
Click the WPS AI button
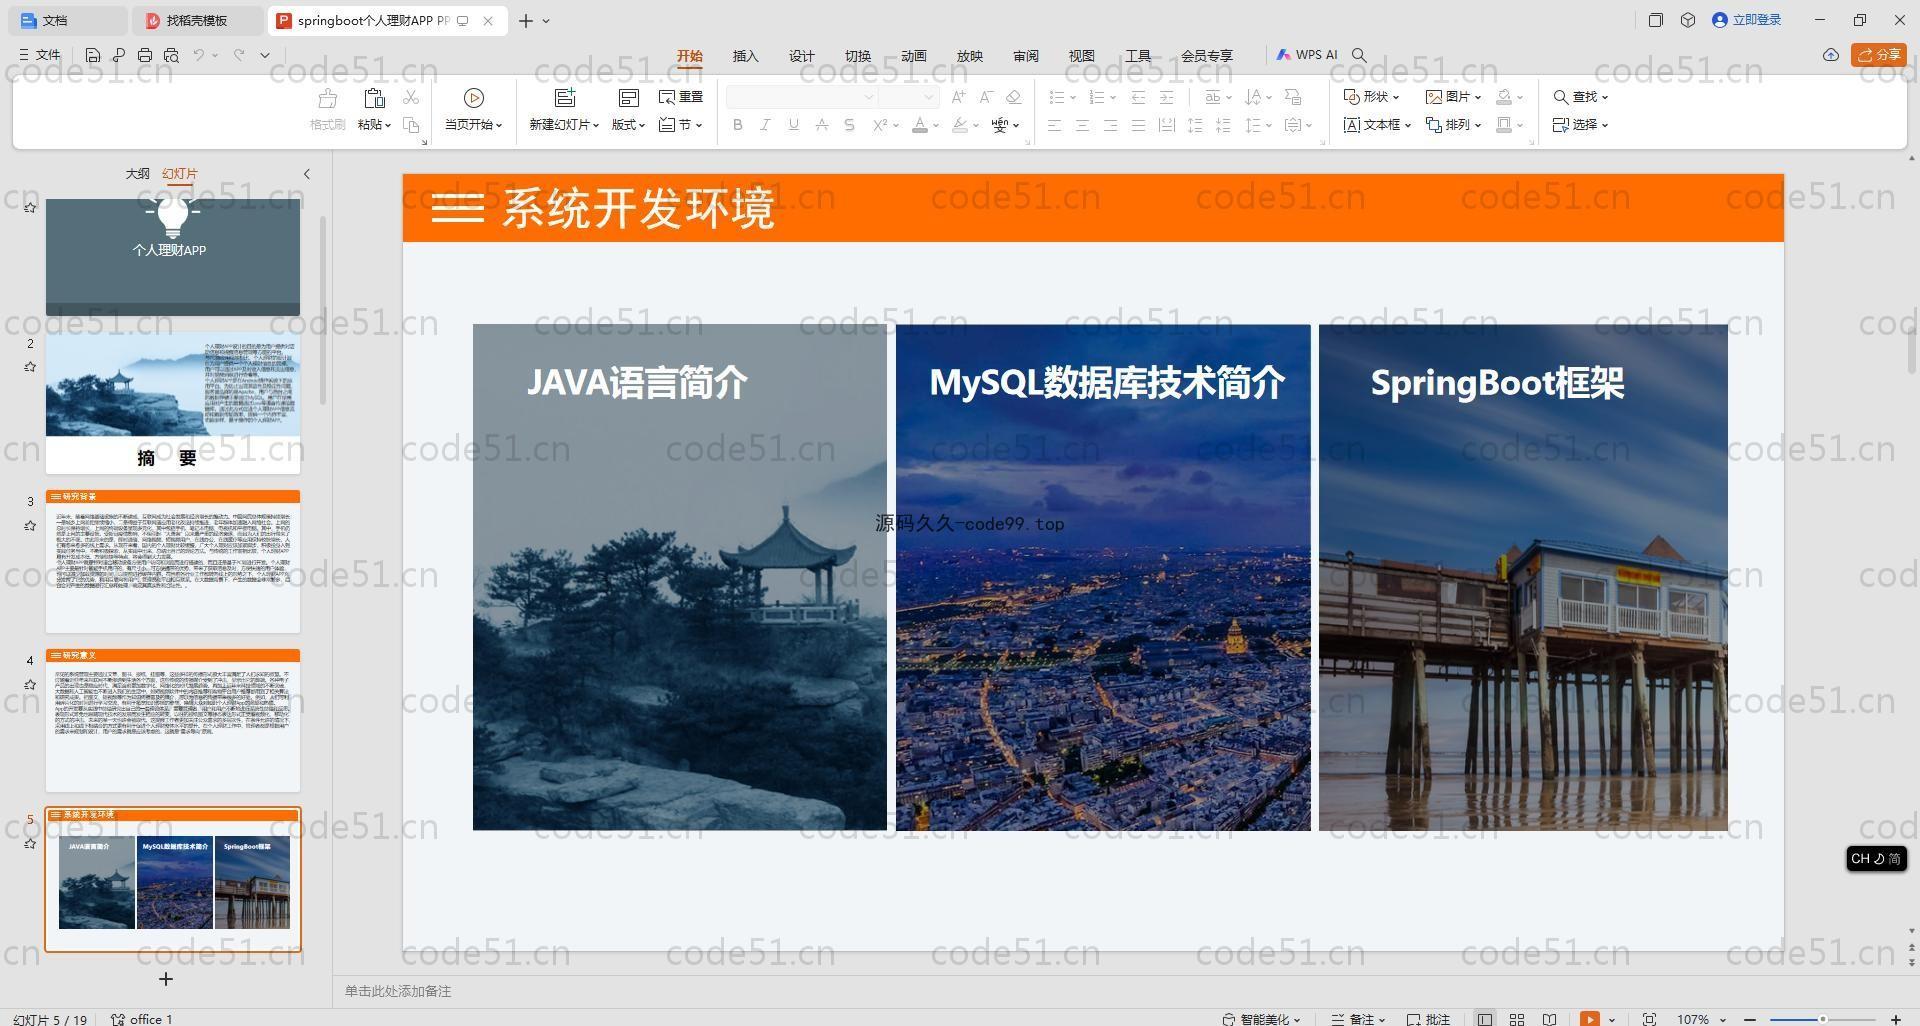click(x=1307, y=55)
